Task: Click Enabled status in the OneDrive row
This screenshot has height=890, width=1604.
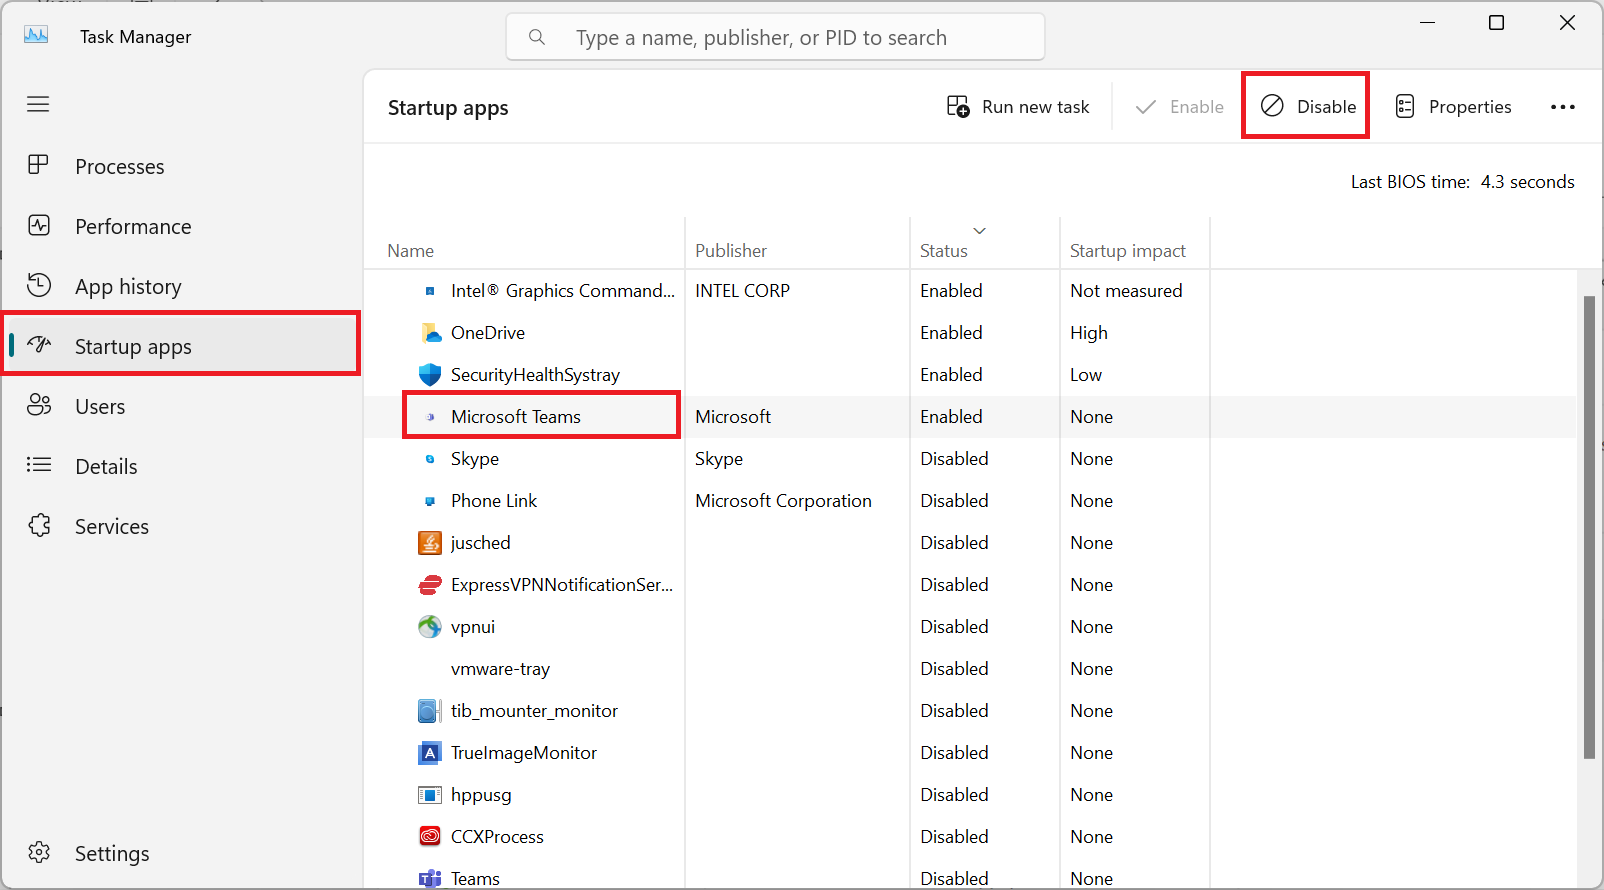Action: click(951, 333)
